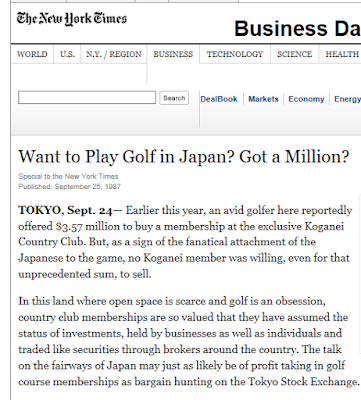Click the Golf in Japan article headline
Viewport: 361px width, 400px height.
pos(184,157)
